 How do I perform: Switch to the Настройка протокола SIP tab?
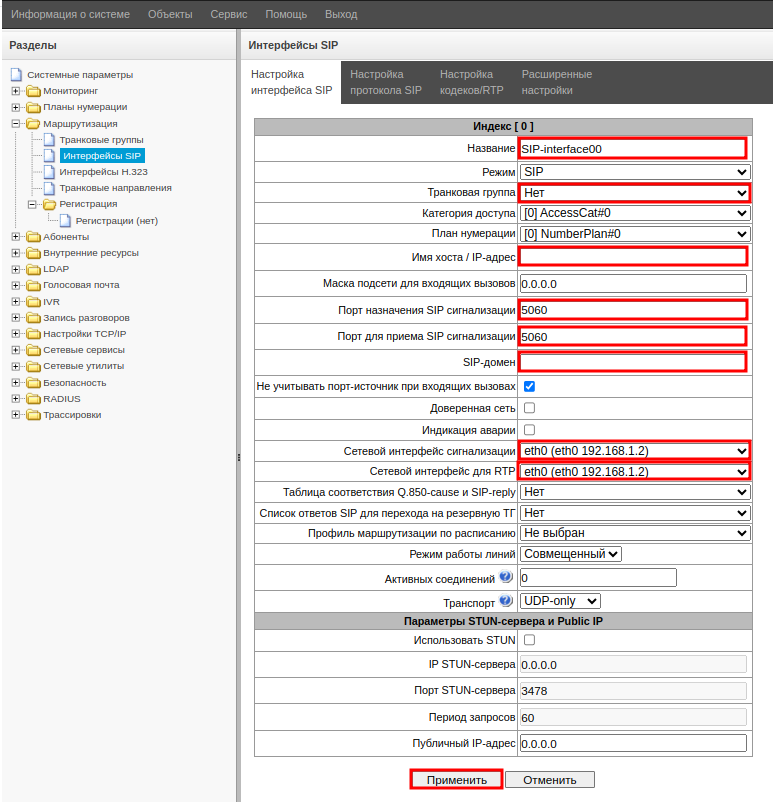(x=386, y=82)
